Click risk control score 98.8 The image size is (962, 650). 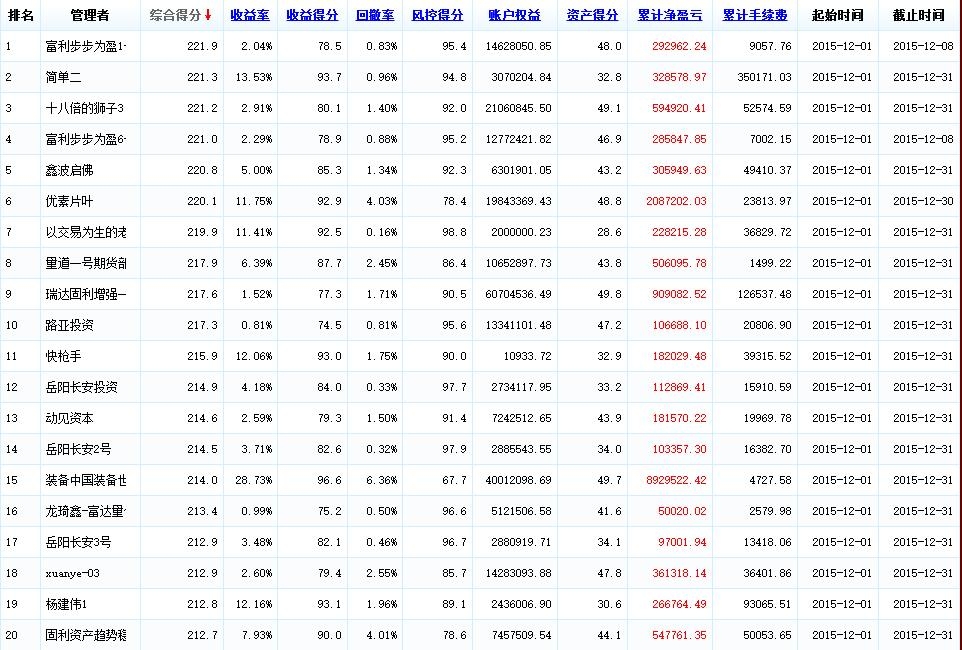coord(455,232)
